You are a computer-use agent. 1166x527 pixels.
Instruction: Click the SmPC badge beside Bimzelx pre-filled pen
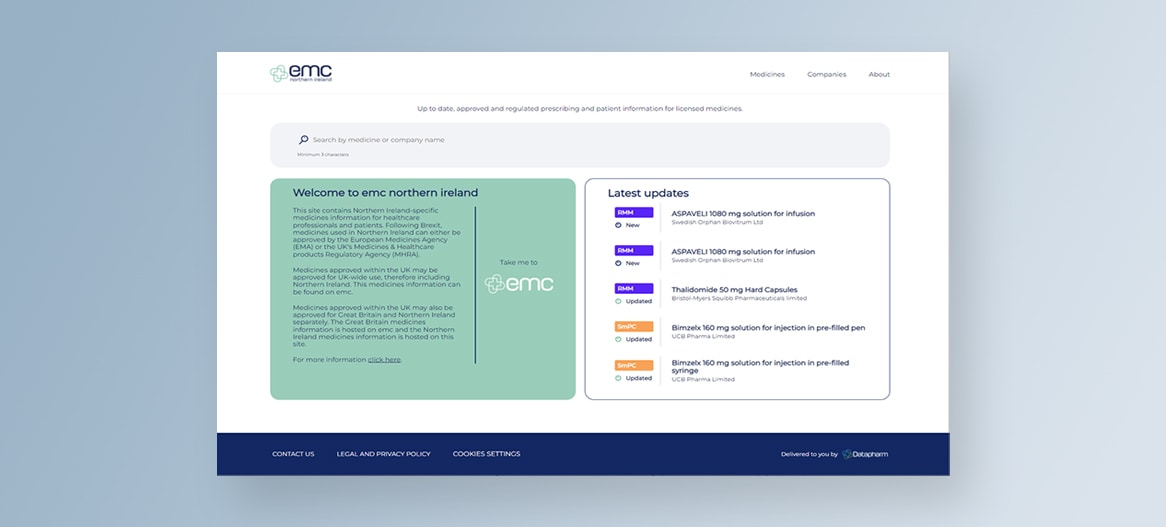634,326
